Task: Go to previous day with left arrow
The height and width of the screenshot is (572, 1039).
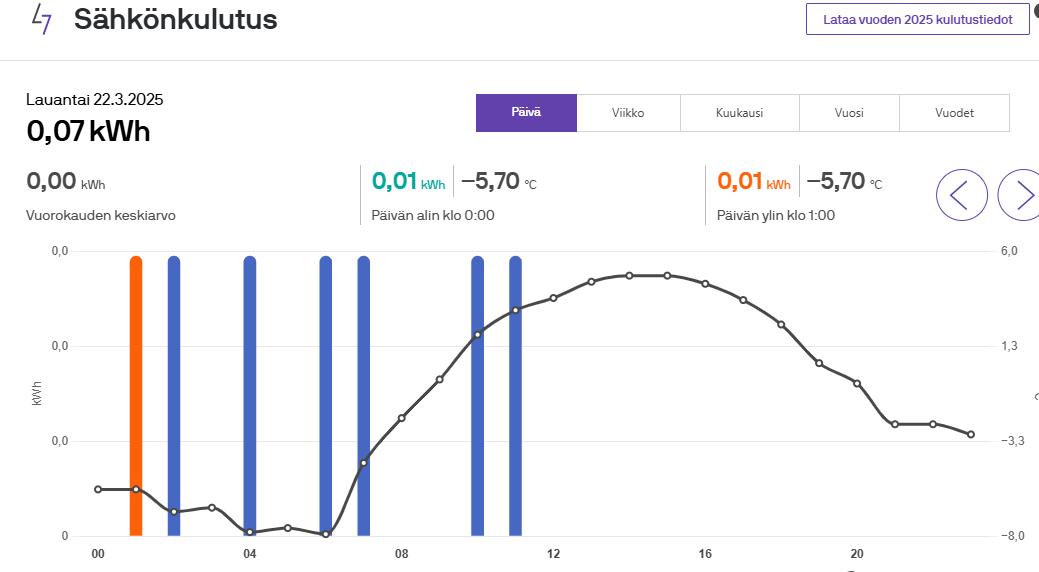Action: (x=961, y=195)
